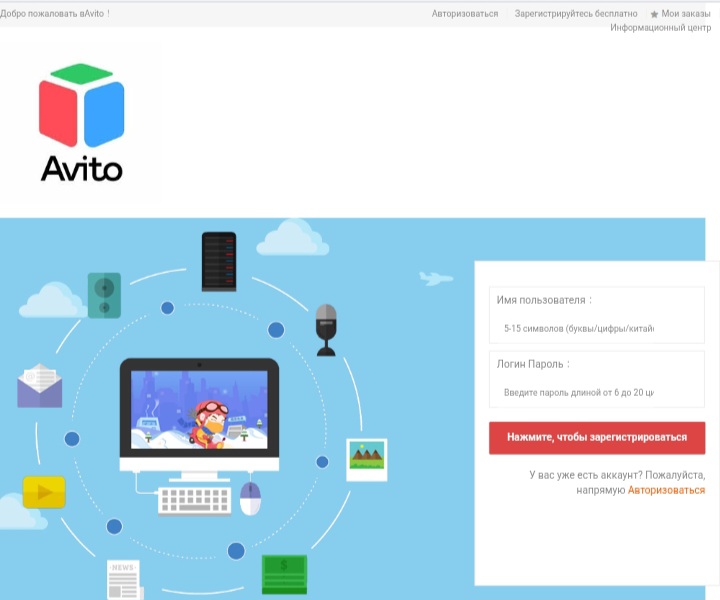Viewport: 720px width, 600px height.
Task: Click the green money bill icon
Action: [284, 574]
